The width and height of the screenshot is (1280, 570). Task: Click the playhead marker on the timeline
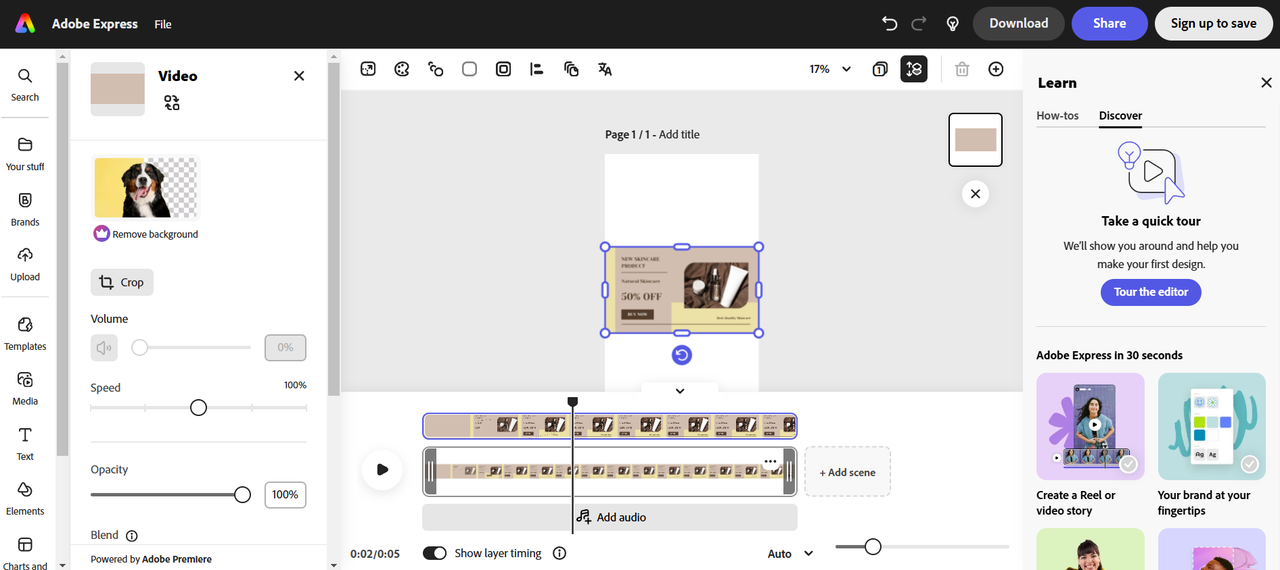pos(573,402)
